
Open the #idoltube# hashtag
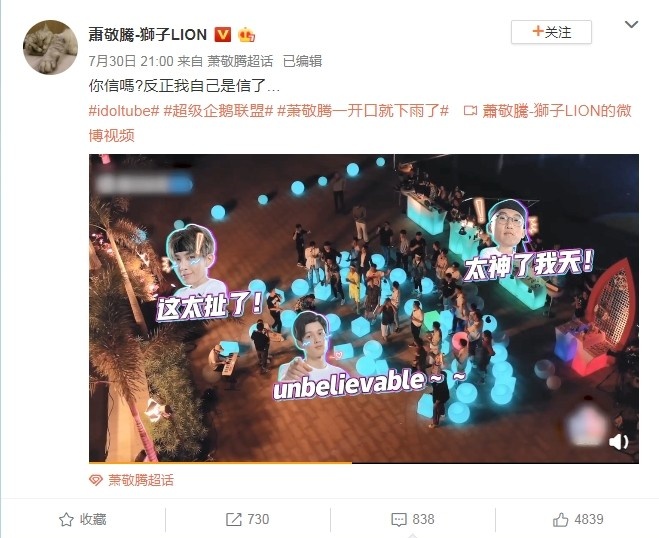point(124,111)
